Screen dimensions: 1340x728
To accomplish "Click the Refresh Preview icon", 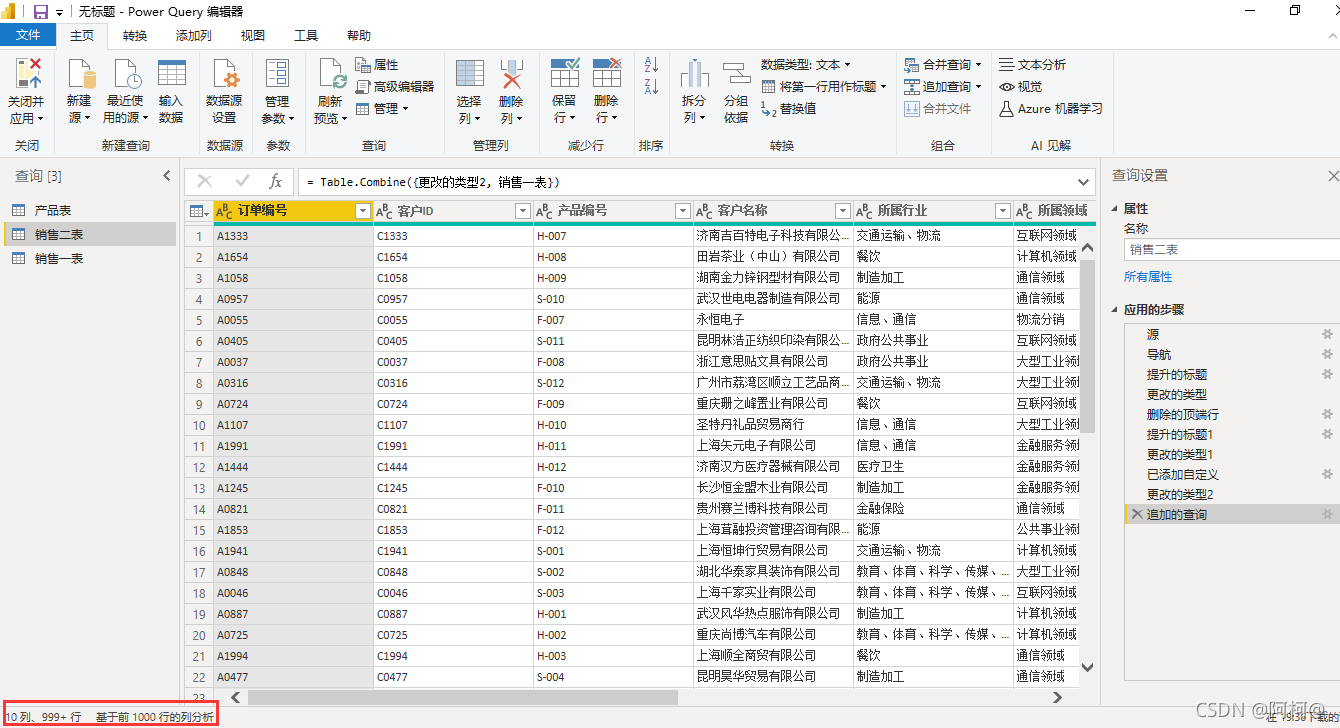I will tap(331, 73).
